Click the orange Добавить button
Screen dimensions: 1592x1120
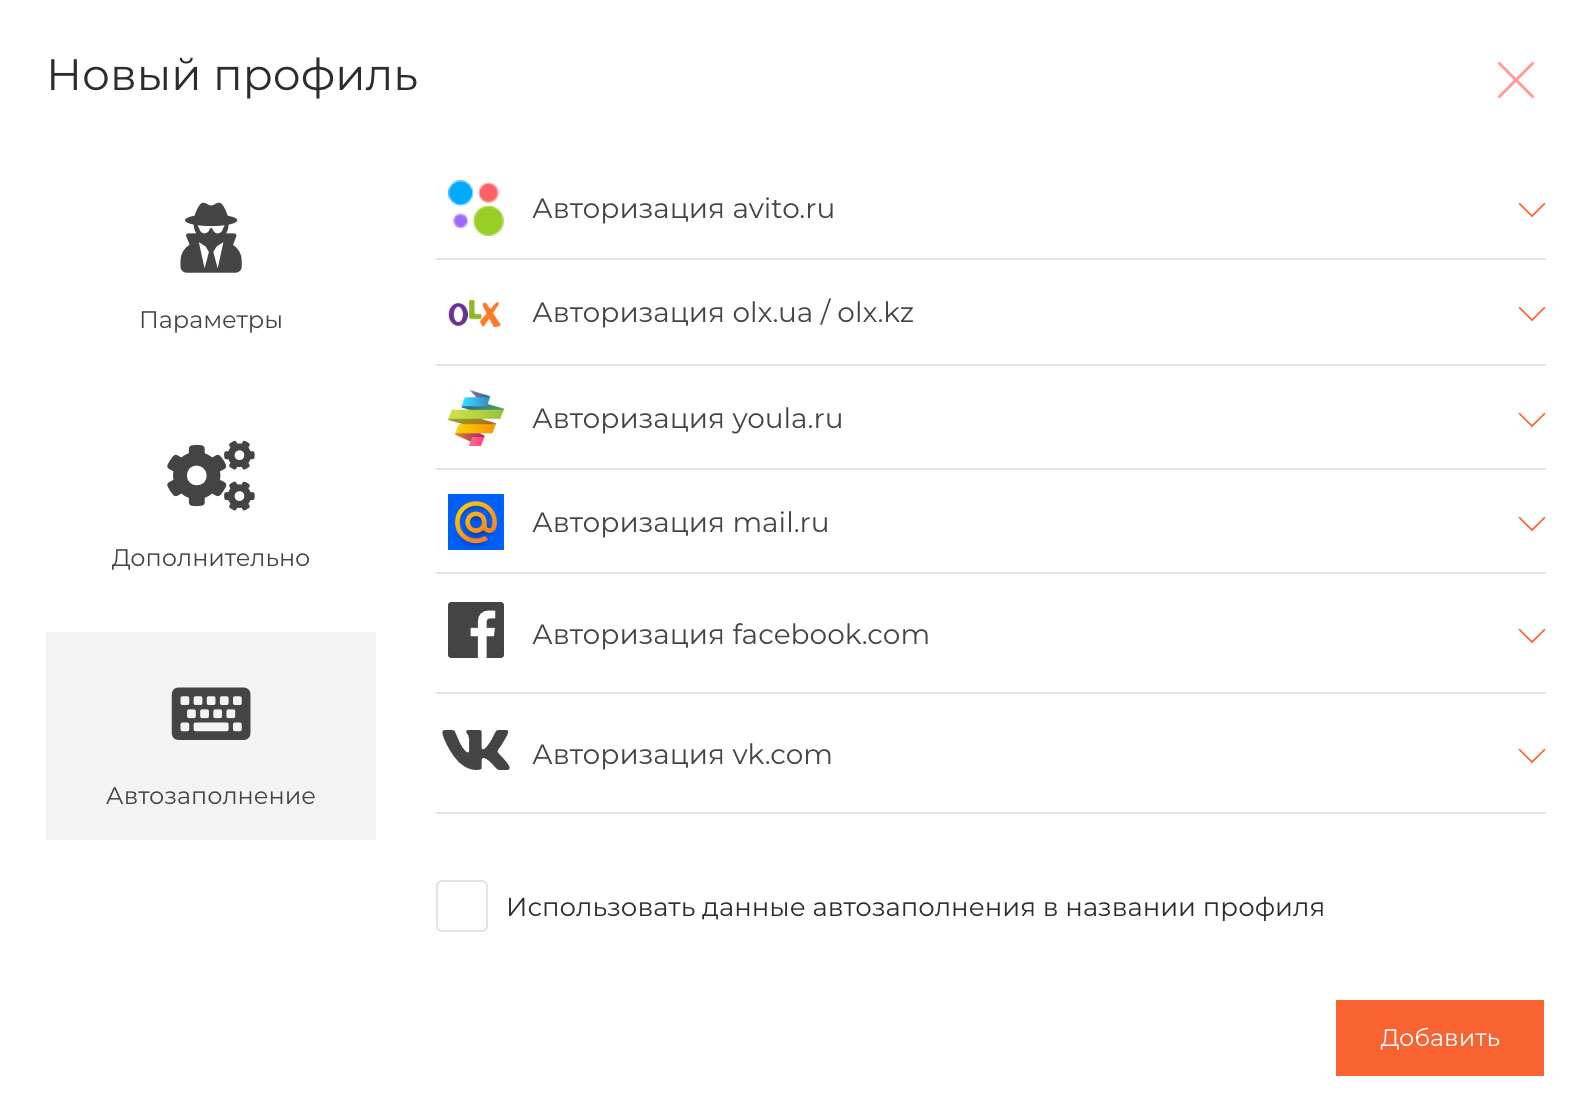pos(1440,1038)
